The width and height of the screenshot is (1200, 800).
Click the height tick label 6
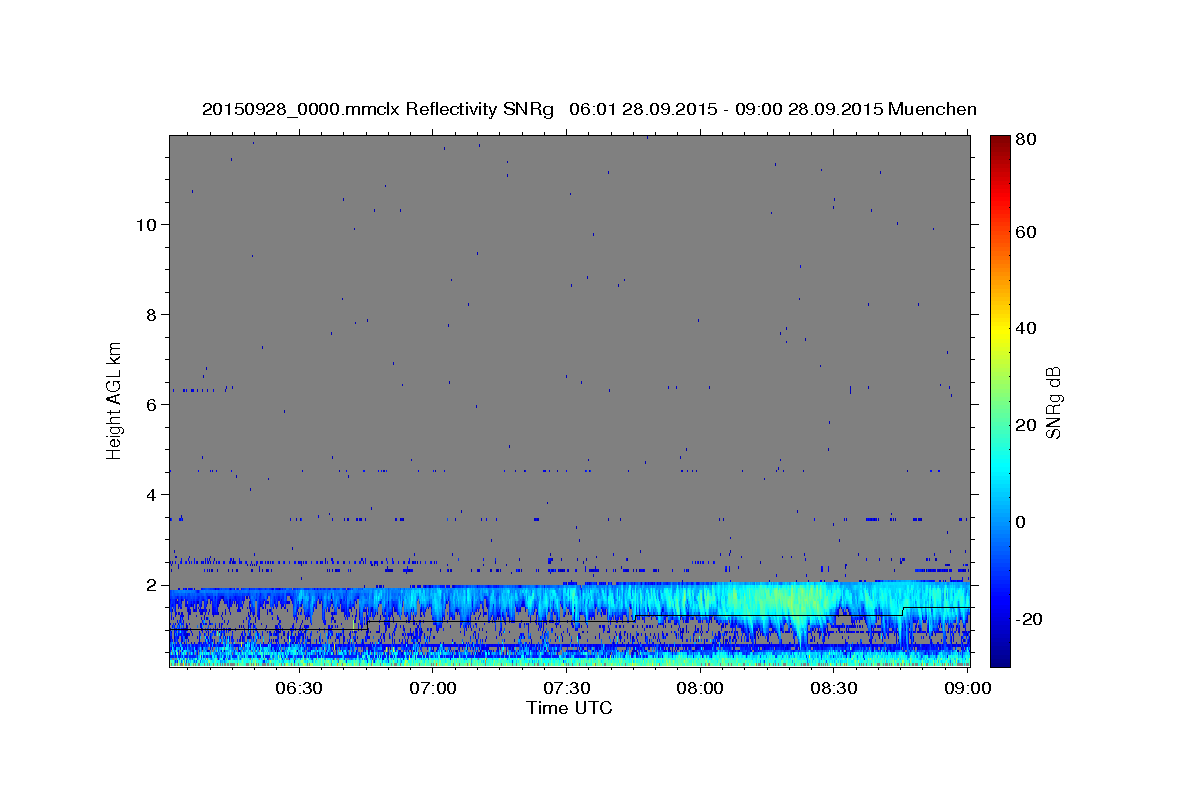tap(152, 404)
